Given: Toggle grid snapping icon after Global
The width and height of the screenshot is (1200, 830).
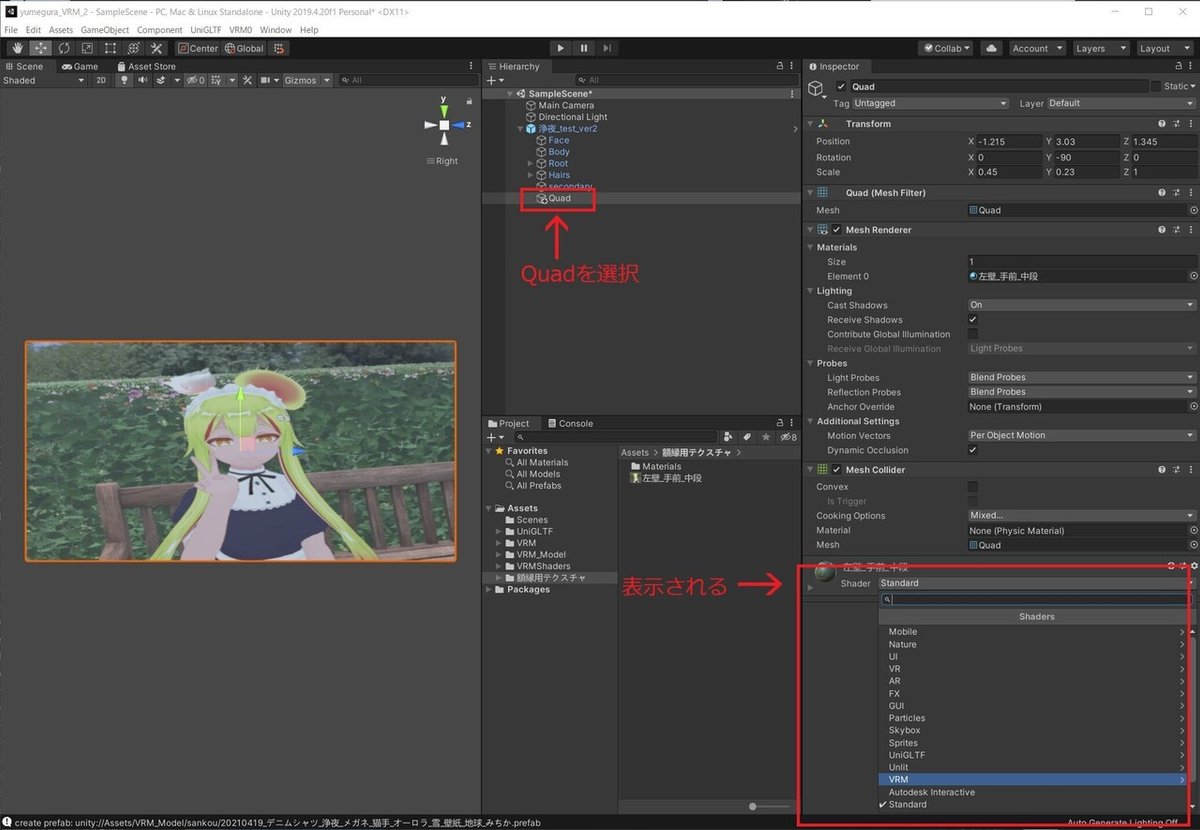Looking at the screenshot, I should [280, 48].
